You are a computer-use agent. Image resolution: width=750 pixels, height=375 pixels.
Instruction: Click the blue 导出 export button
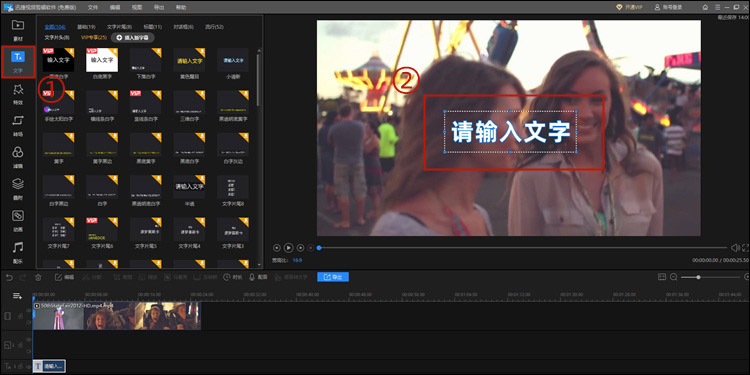click(332, 277)
